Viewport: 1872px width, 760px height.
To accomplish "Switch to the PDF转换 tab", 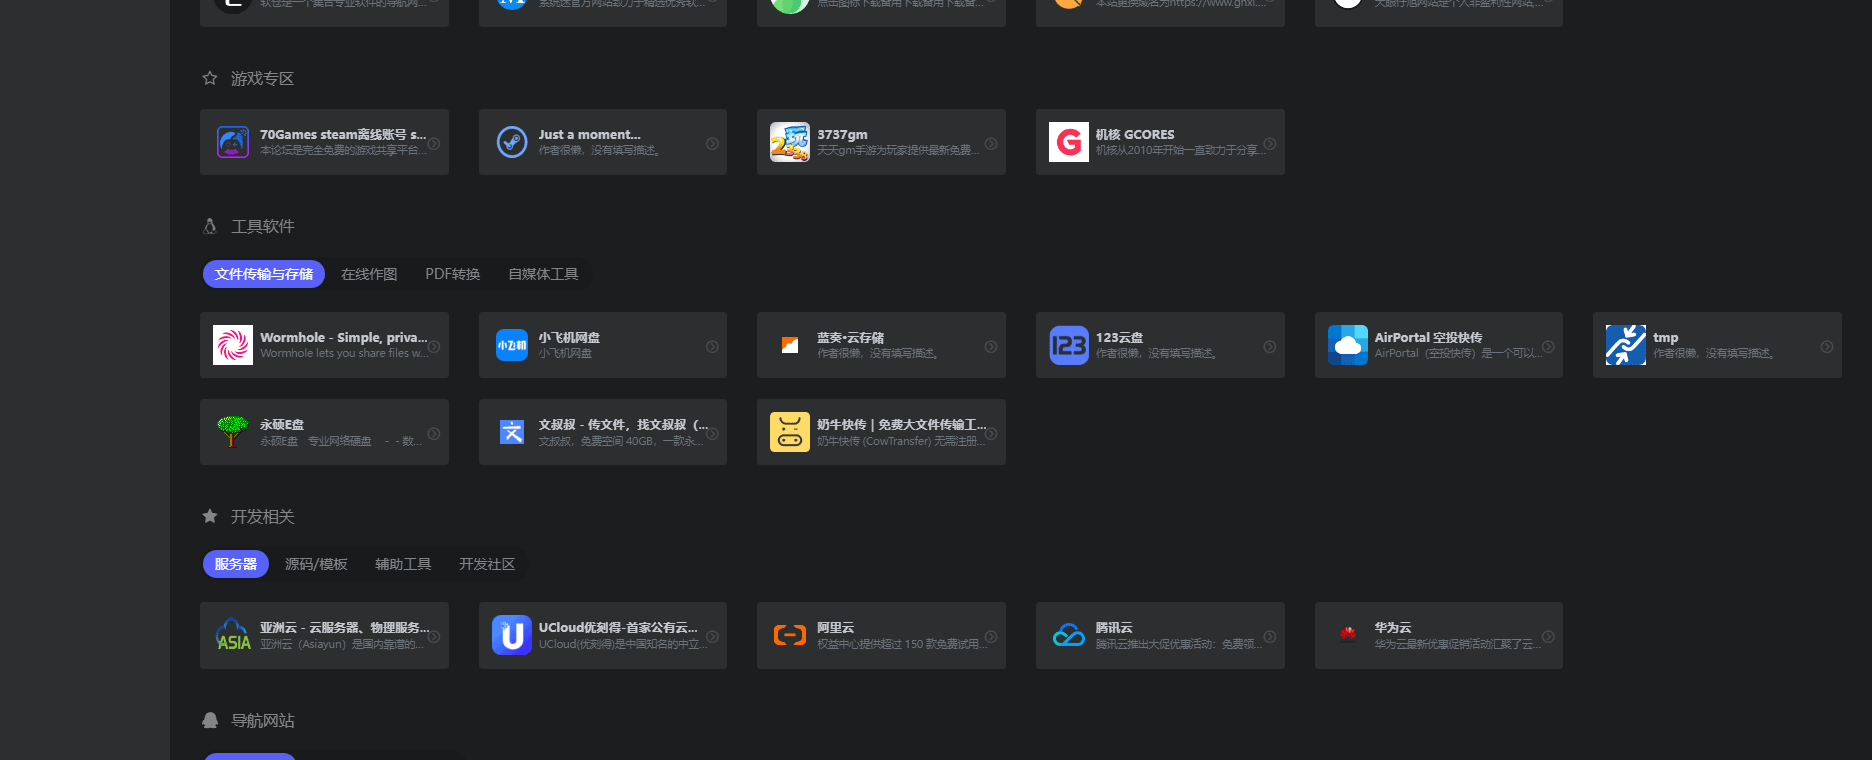I will 453,274.
